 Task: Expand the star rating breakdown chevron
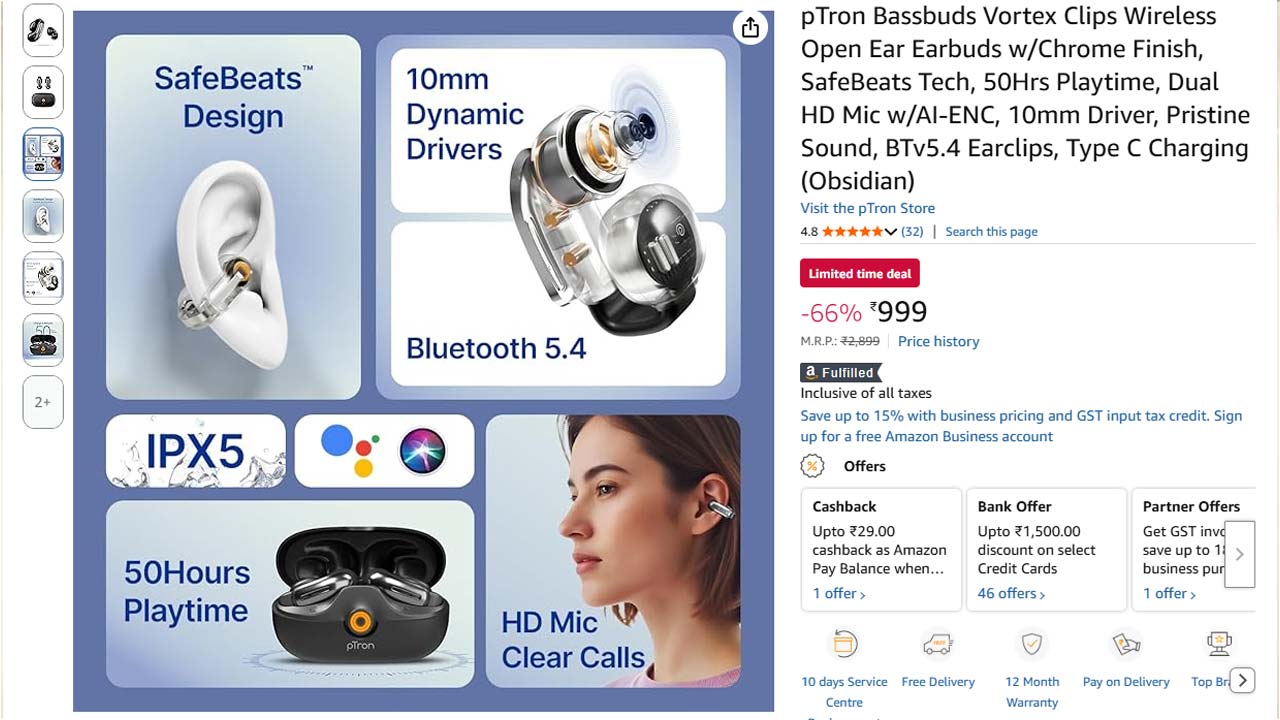(890, 232)
